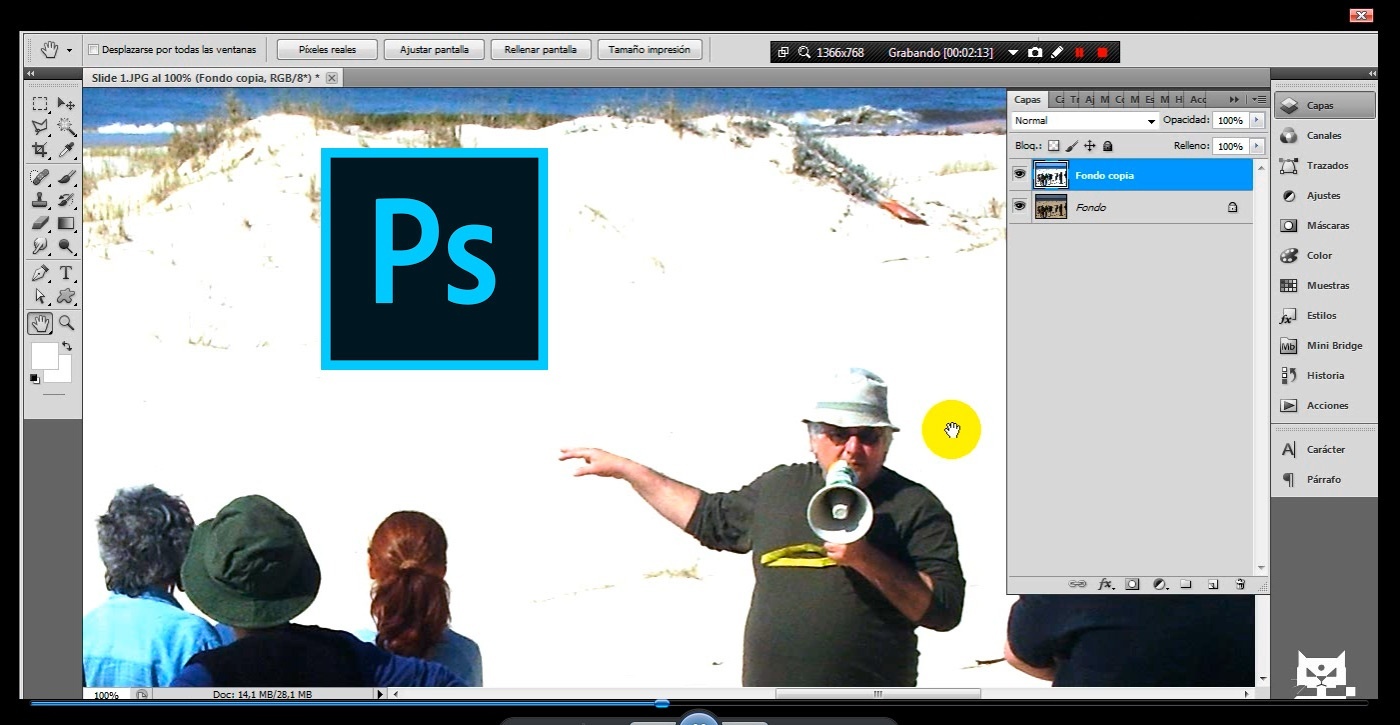
Task: Click the Píxeles reales button
Action: [327, 49]
